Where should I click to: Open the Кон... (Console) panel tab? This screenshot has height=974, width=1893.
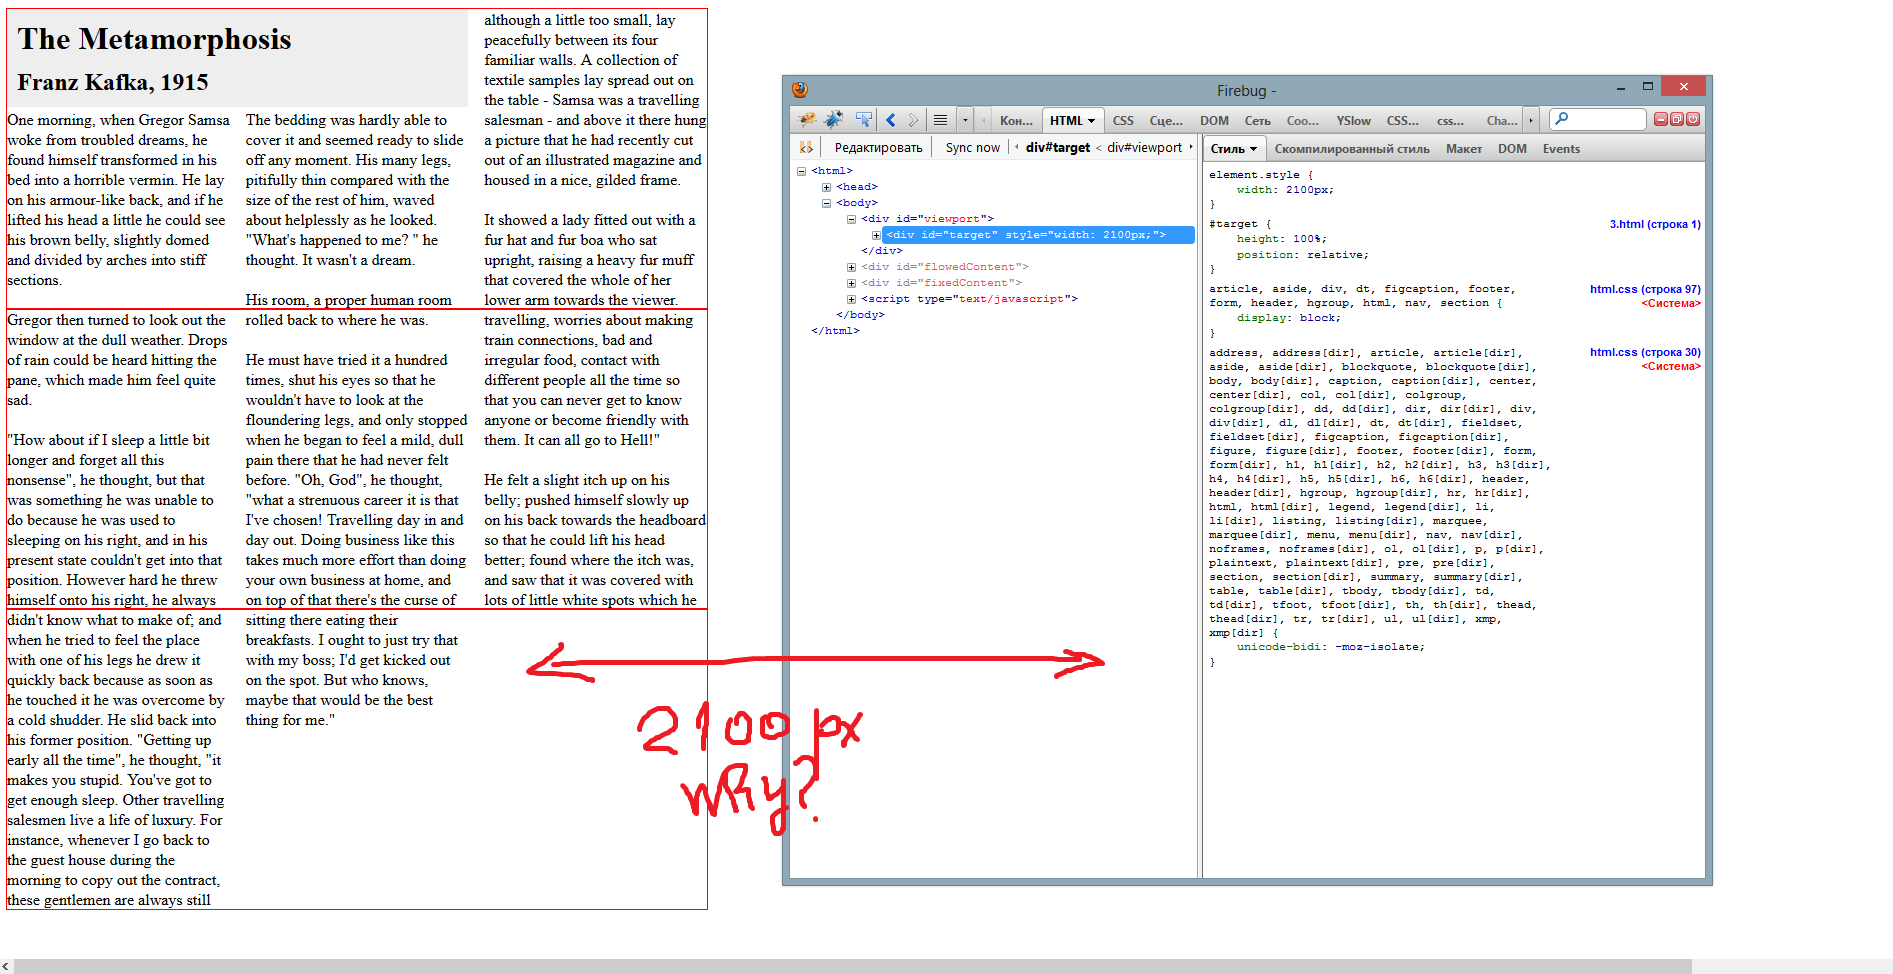1016,120
